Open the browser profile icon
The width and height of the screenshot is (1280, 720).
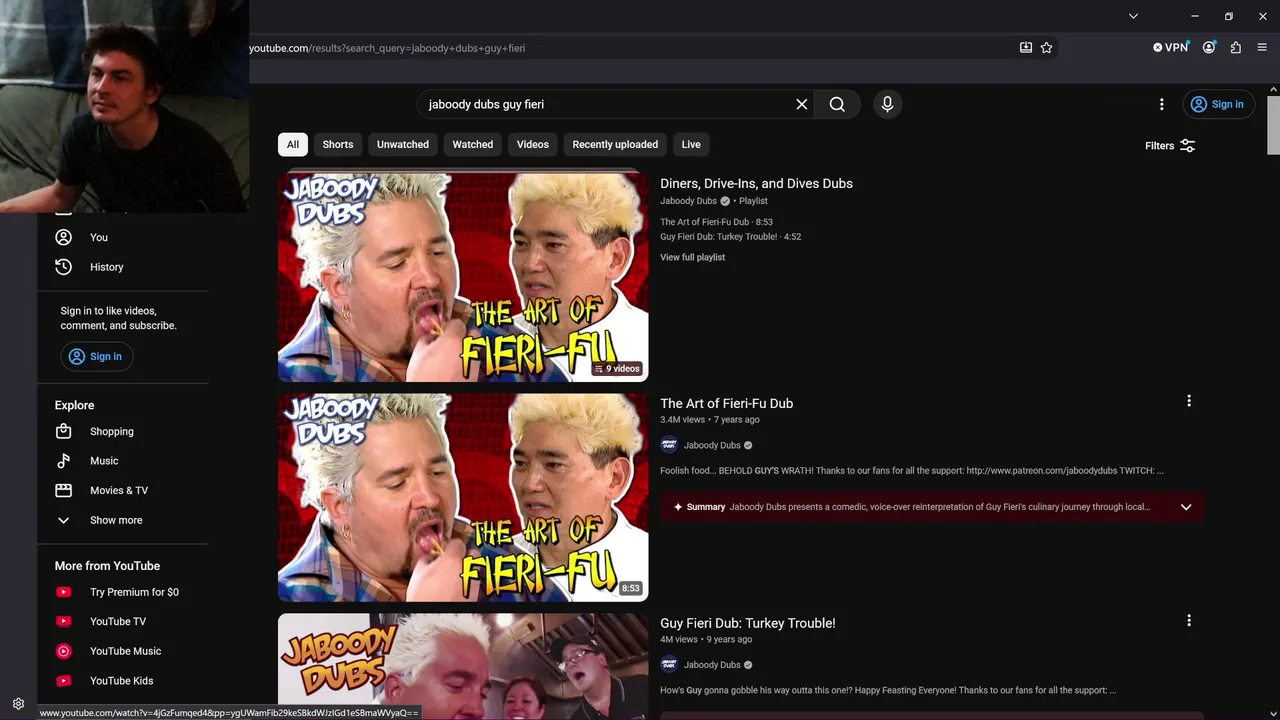(1209, 47)
